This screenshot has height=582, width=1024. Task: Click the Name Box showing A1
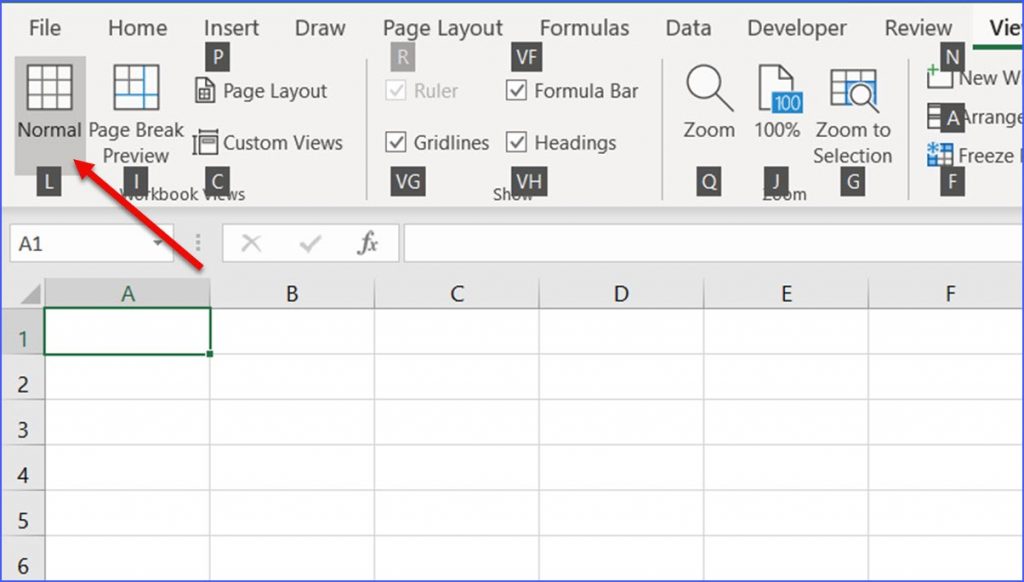[x=91, y=244]
